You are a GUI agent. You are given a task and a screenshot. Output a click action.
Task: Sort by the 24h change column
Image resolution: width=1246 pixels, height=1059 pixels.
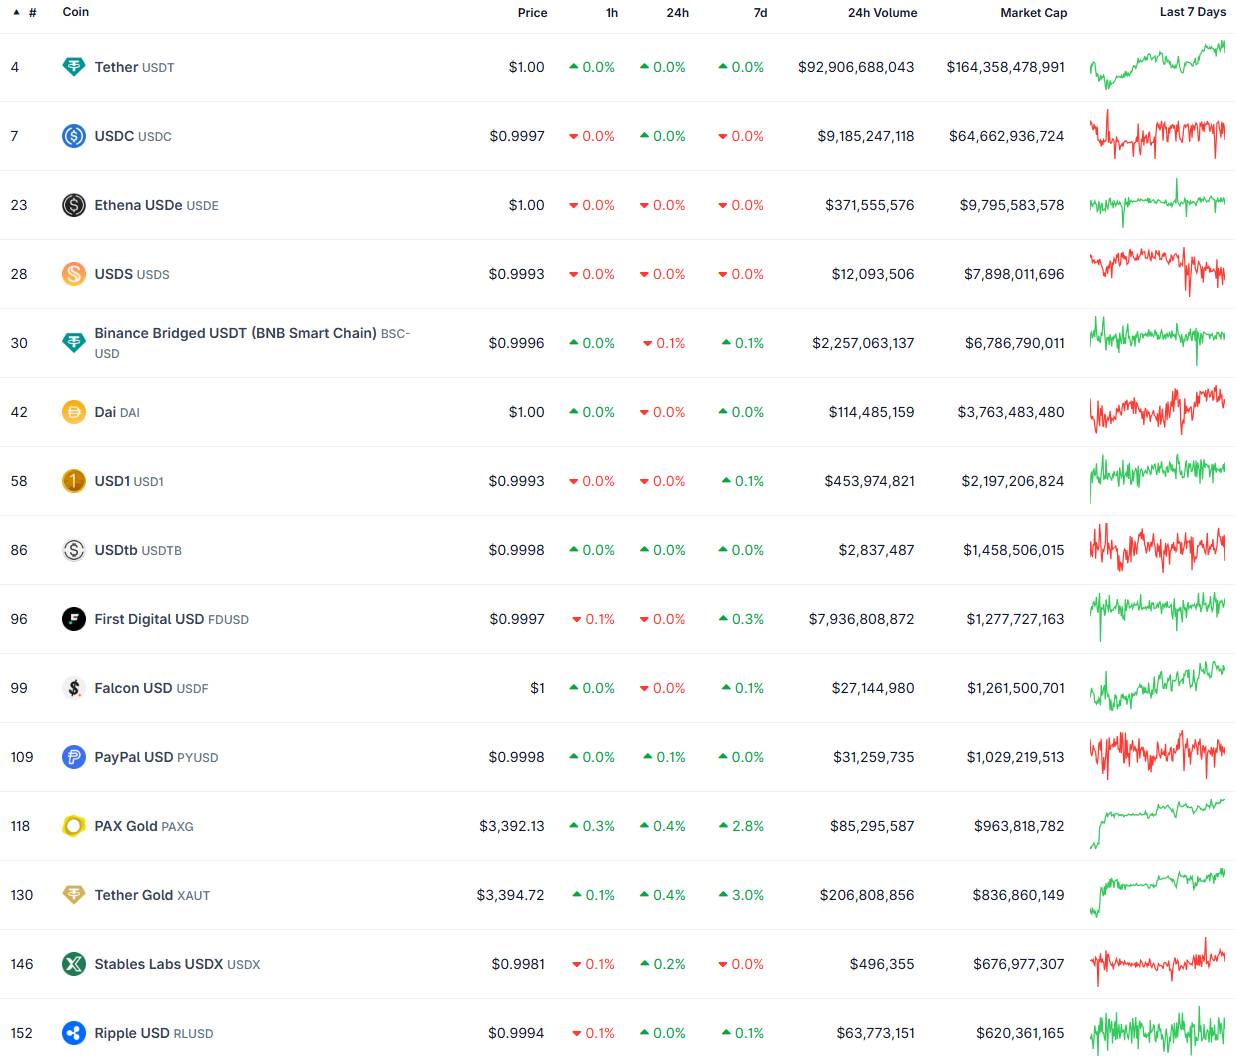(678, 13)
